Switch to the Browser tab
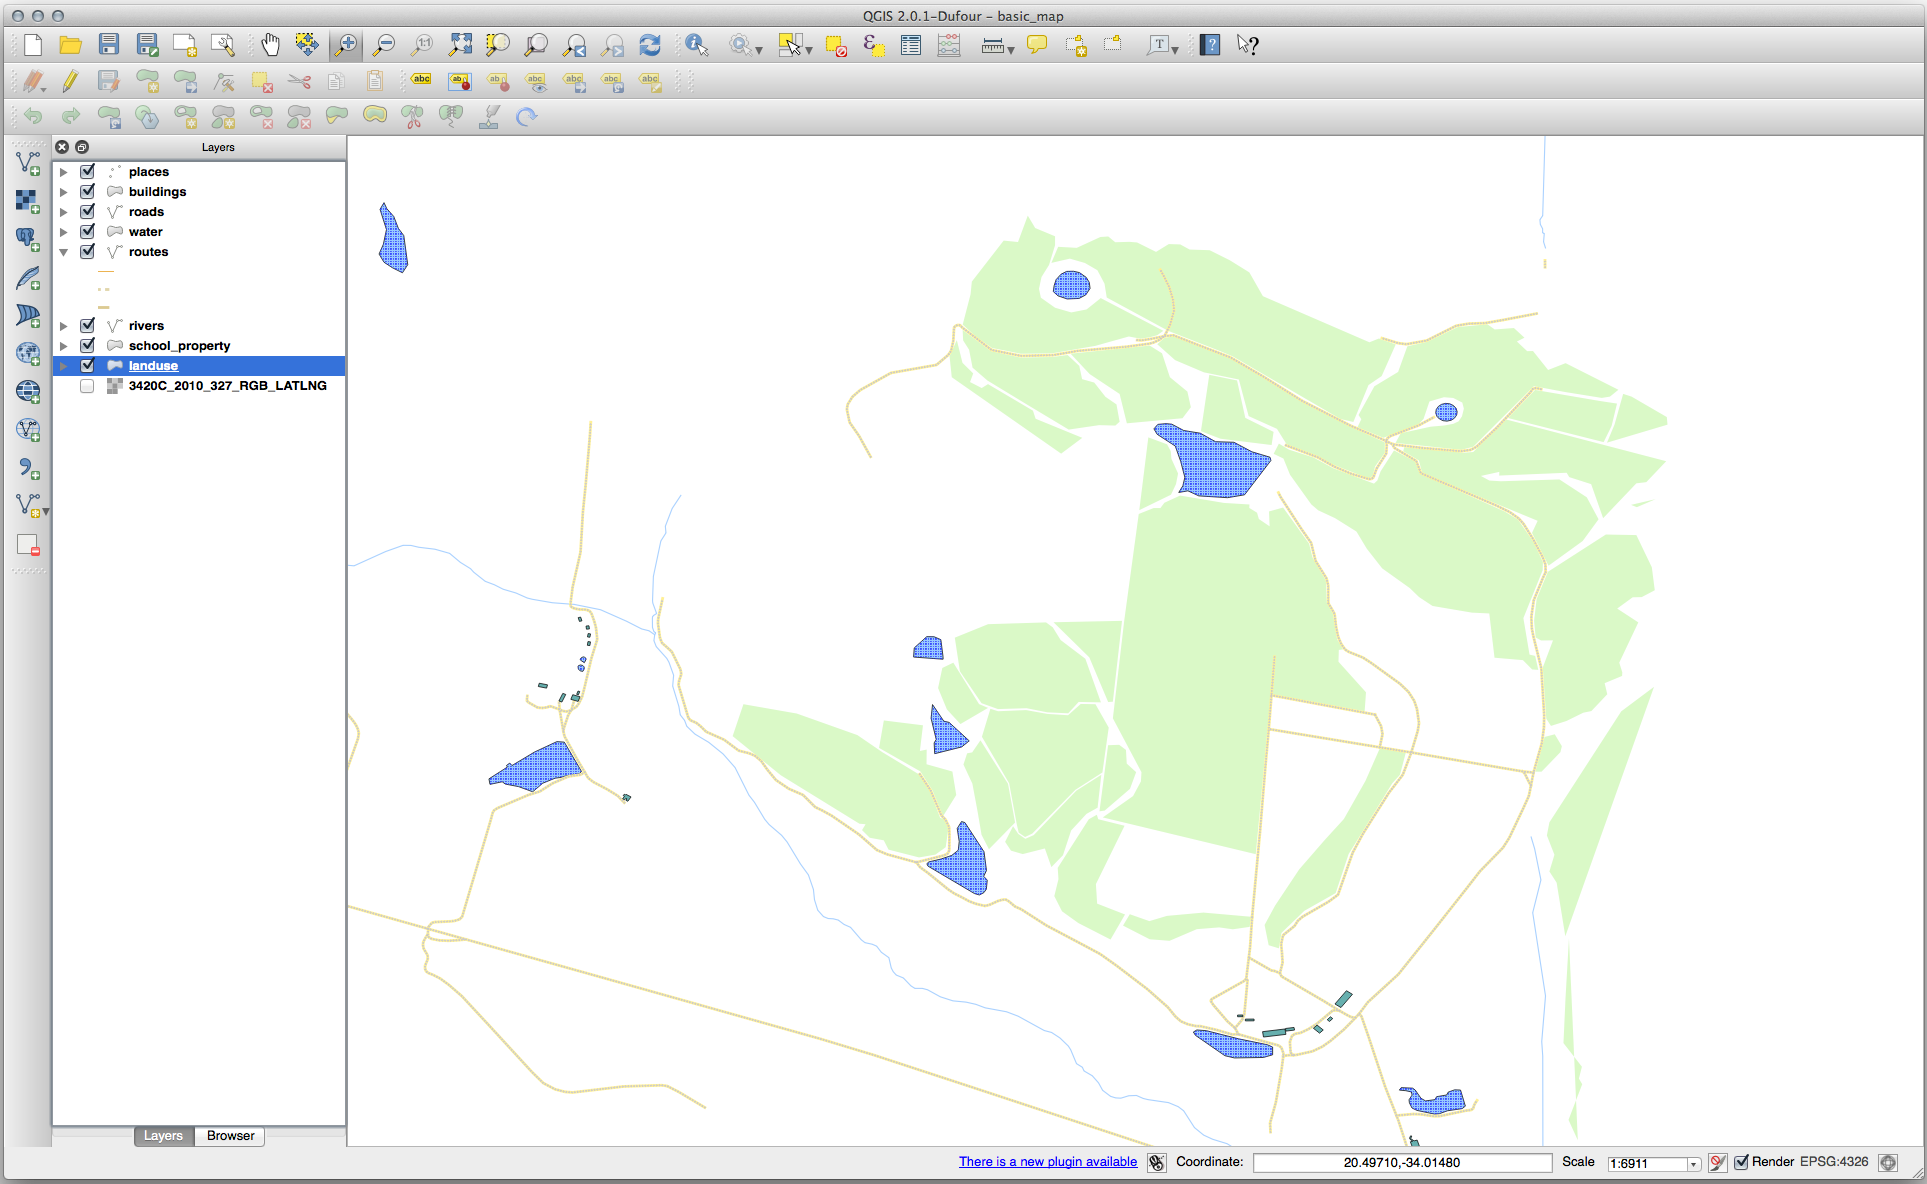Viewport: 1927px width, 1184px height. (x=230, y=1136)
